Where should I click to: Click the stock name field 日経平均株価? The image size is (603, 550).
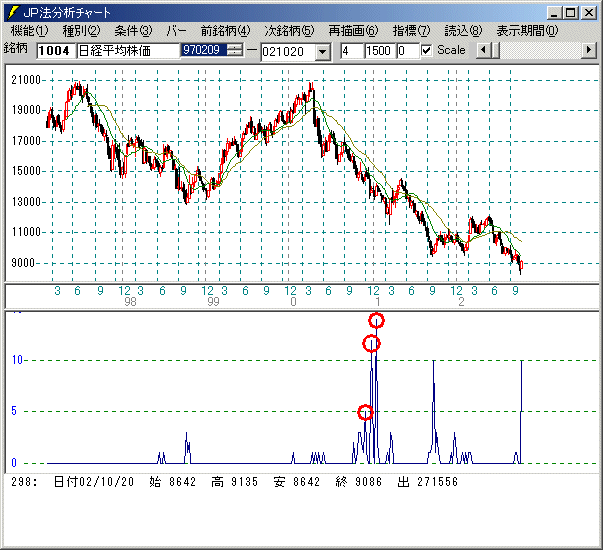(128, 50)
